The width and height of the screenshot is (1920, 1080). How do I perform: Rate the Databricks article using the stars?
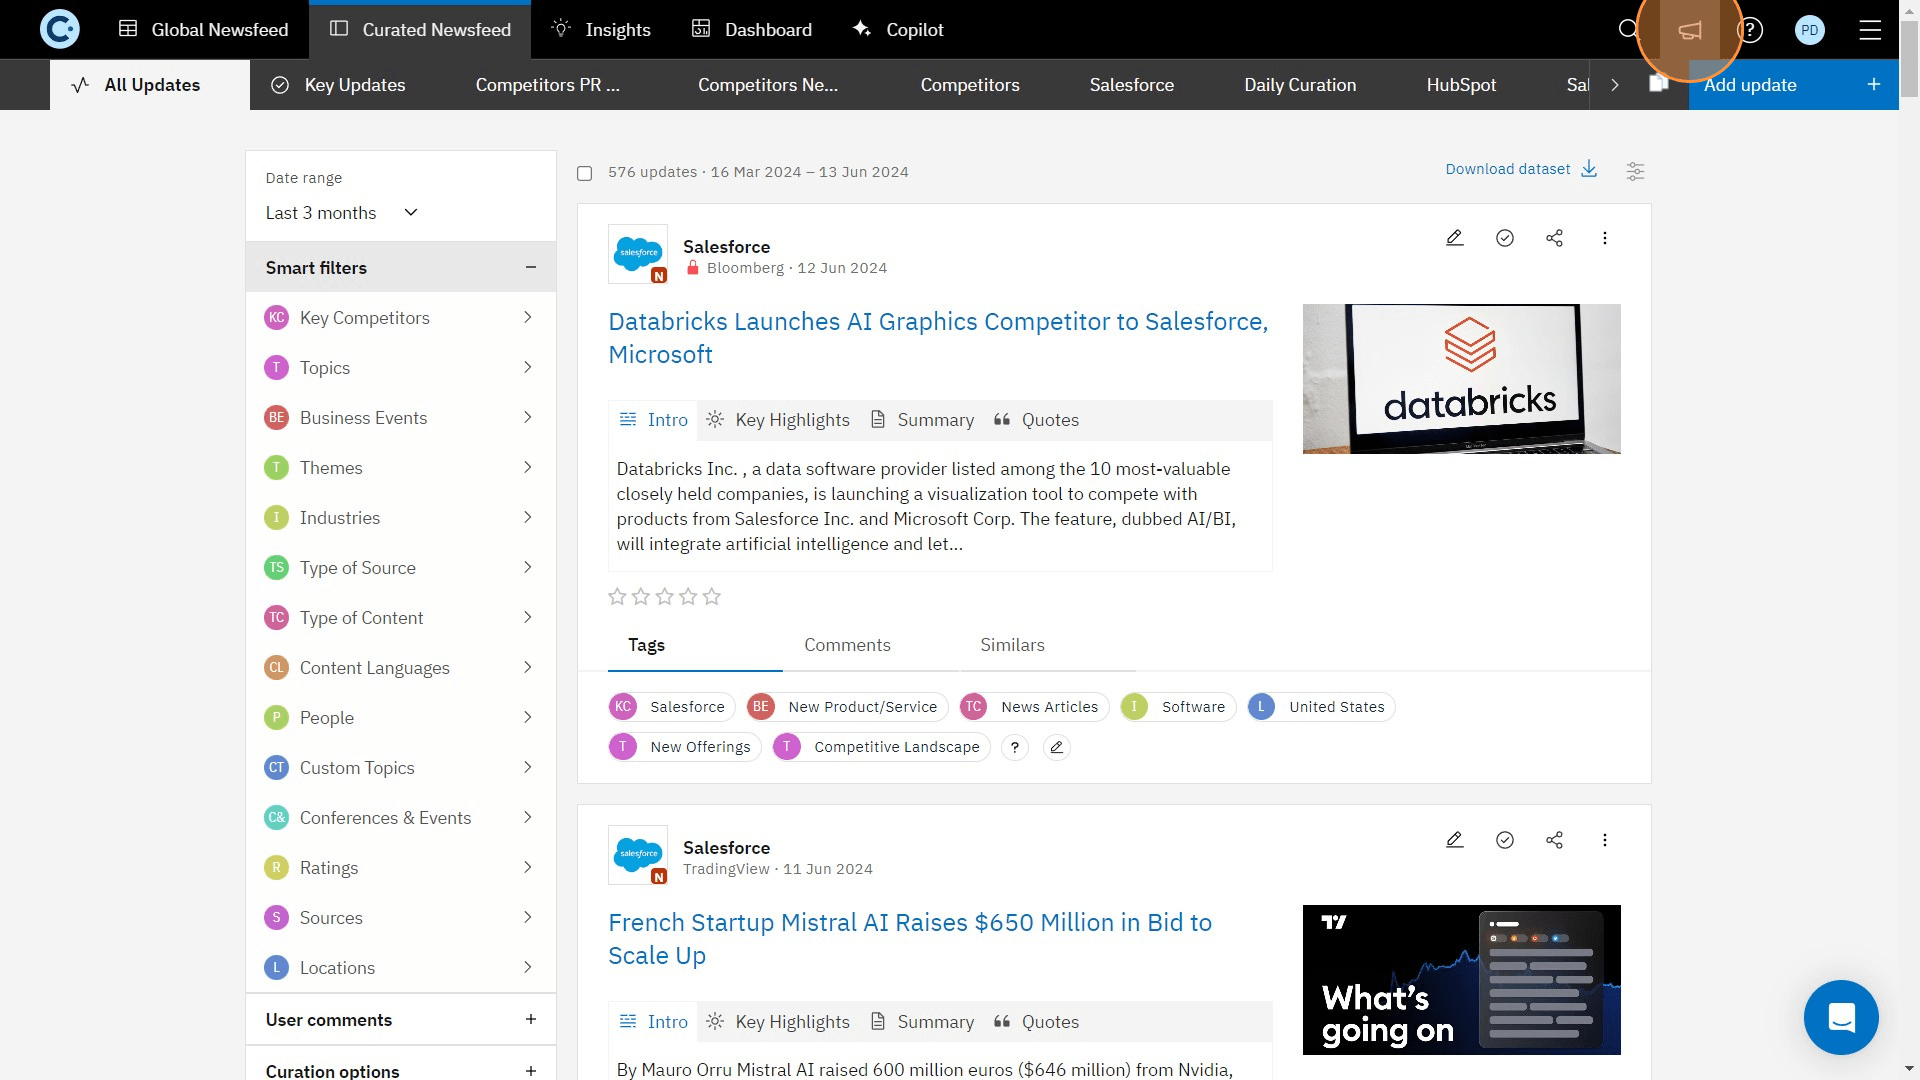pyautogui.click(x=664, y=596)
